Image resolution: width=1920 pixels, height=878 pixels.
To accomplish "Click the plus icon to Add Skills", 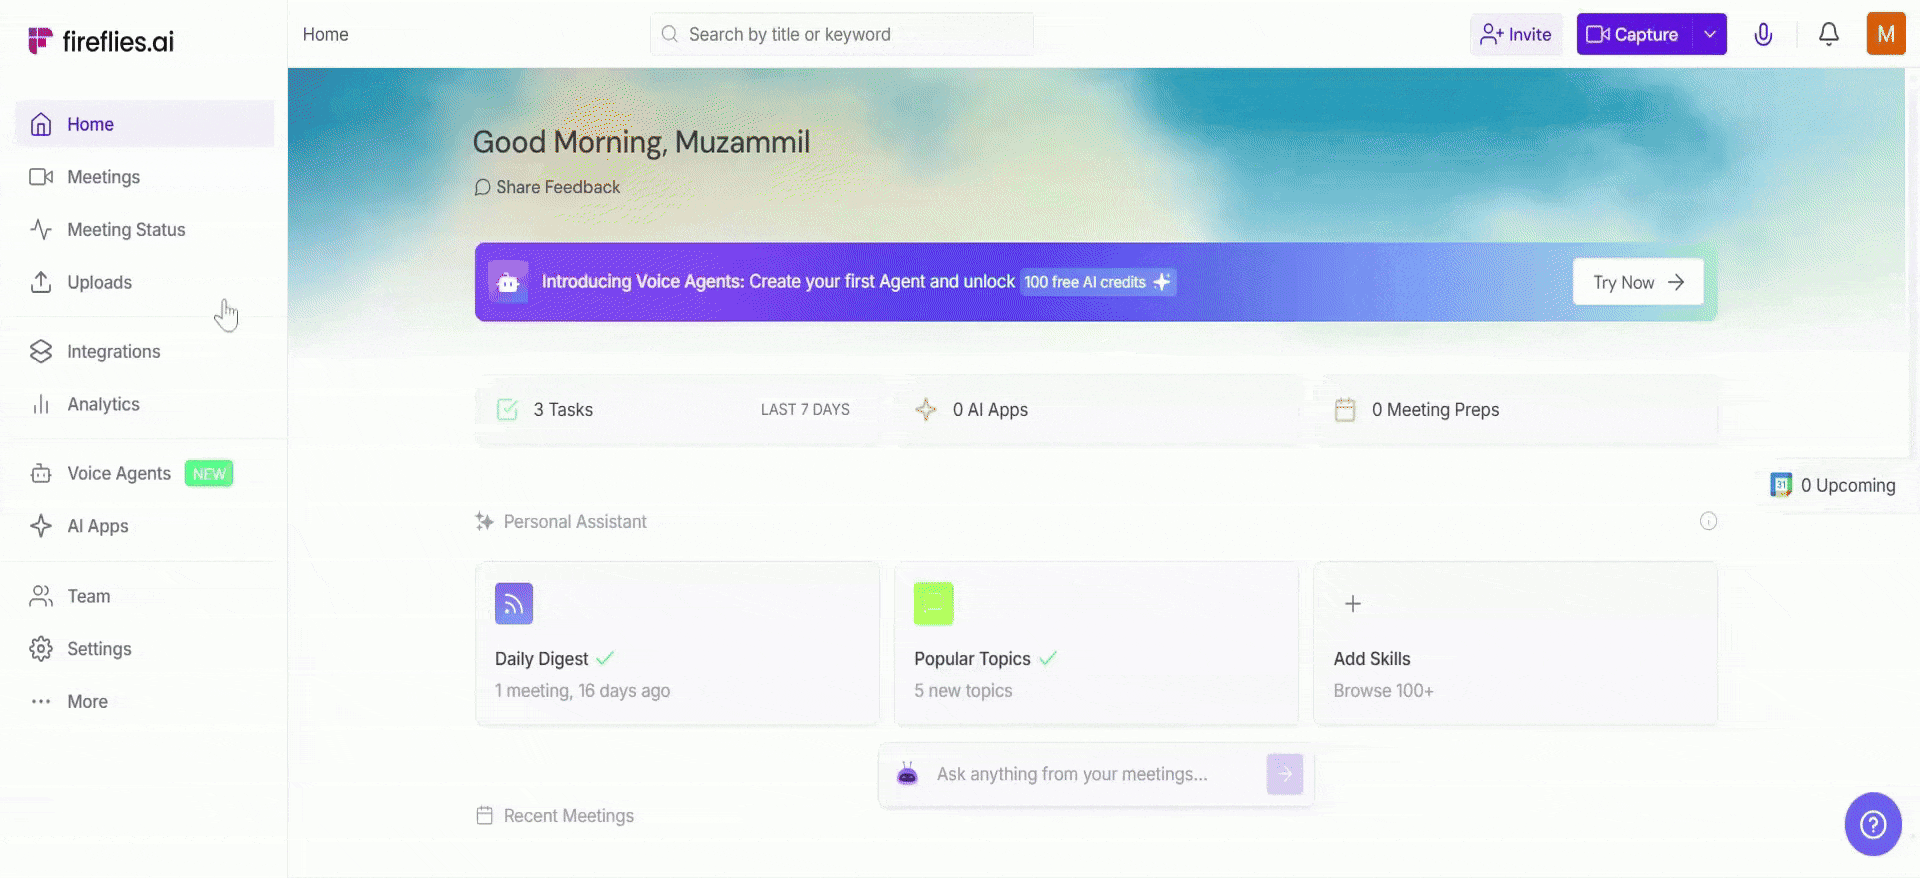I will click(x=1353, y=604).
